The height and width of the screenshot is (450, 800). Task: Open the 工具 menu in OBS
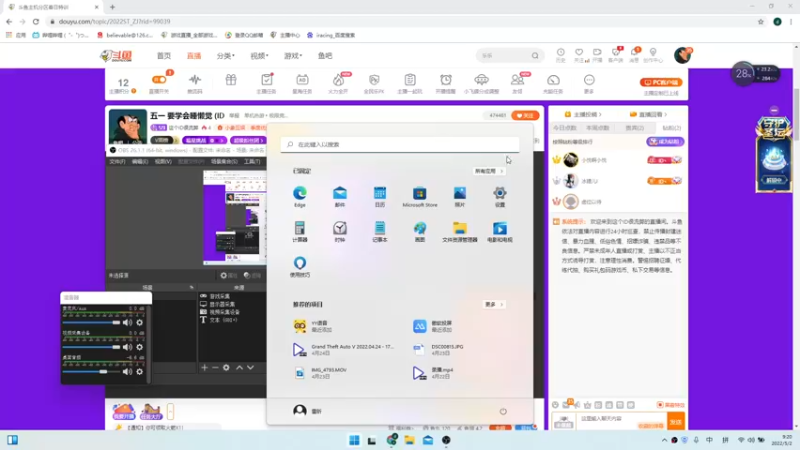coord(252,161)
